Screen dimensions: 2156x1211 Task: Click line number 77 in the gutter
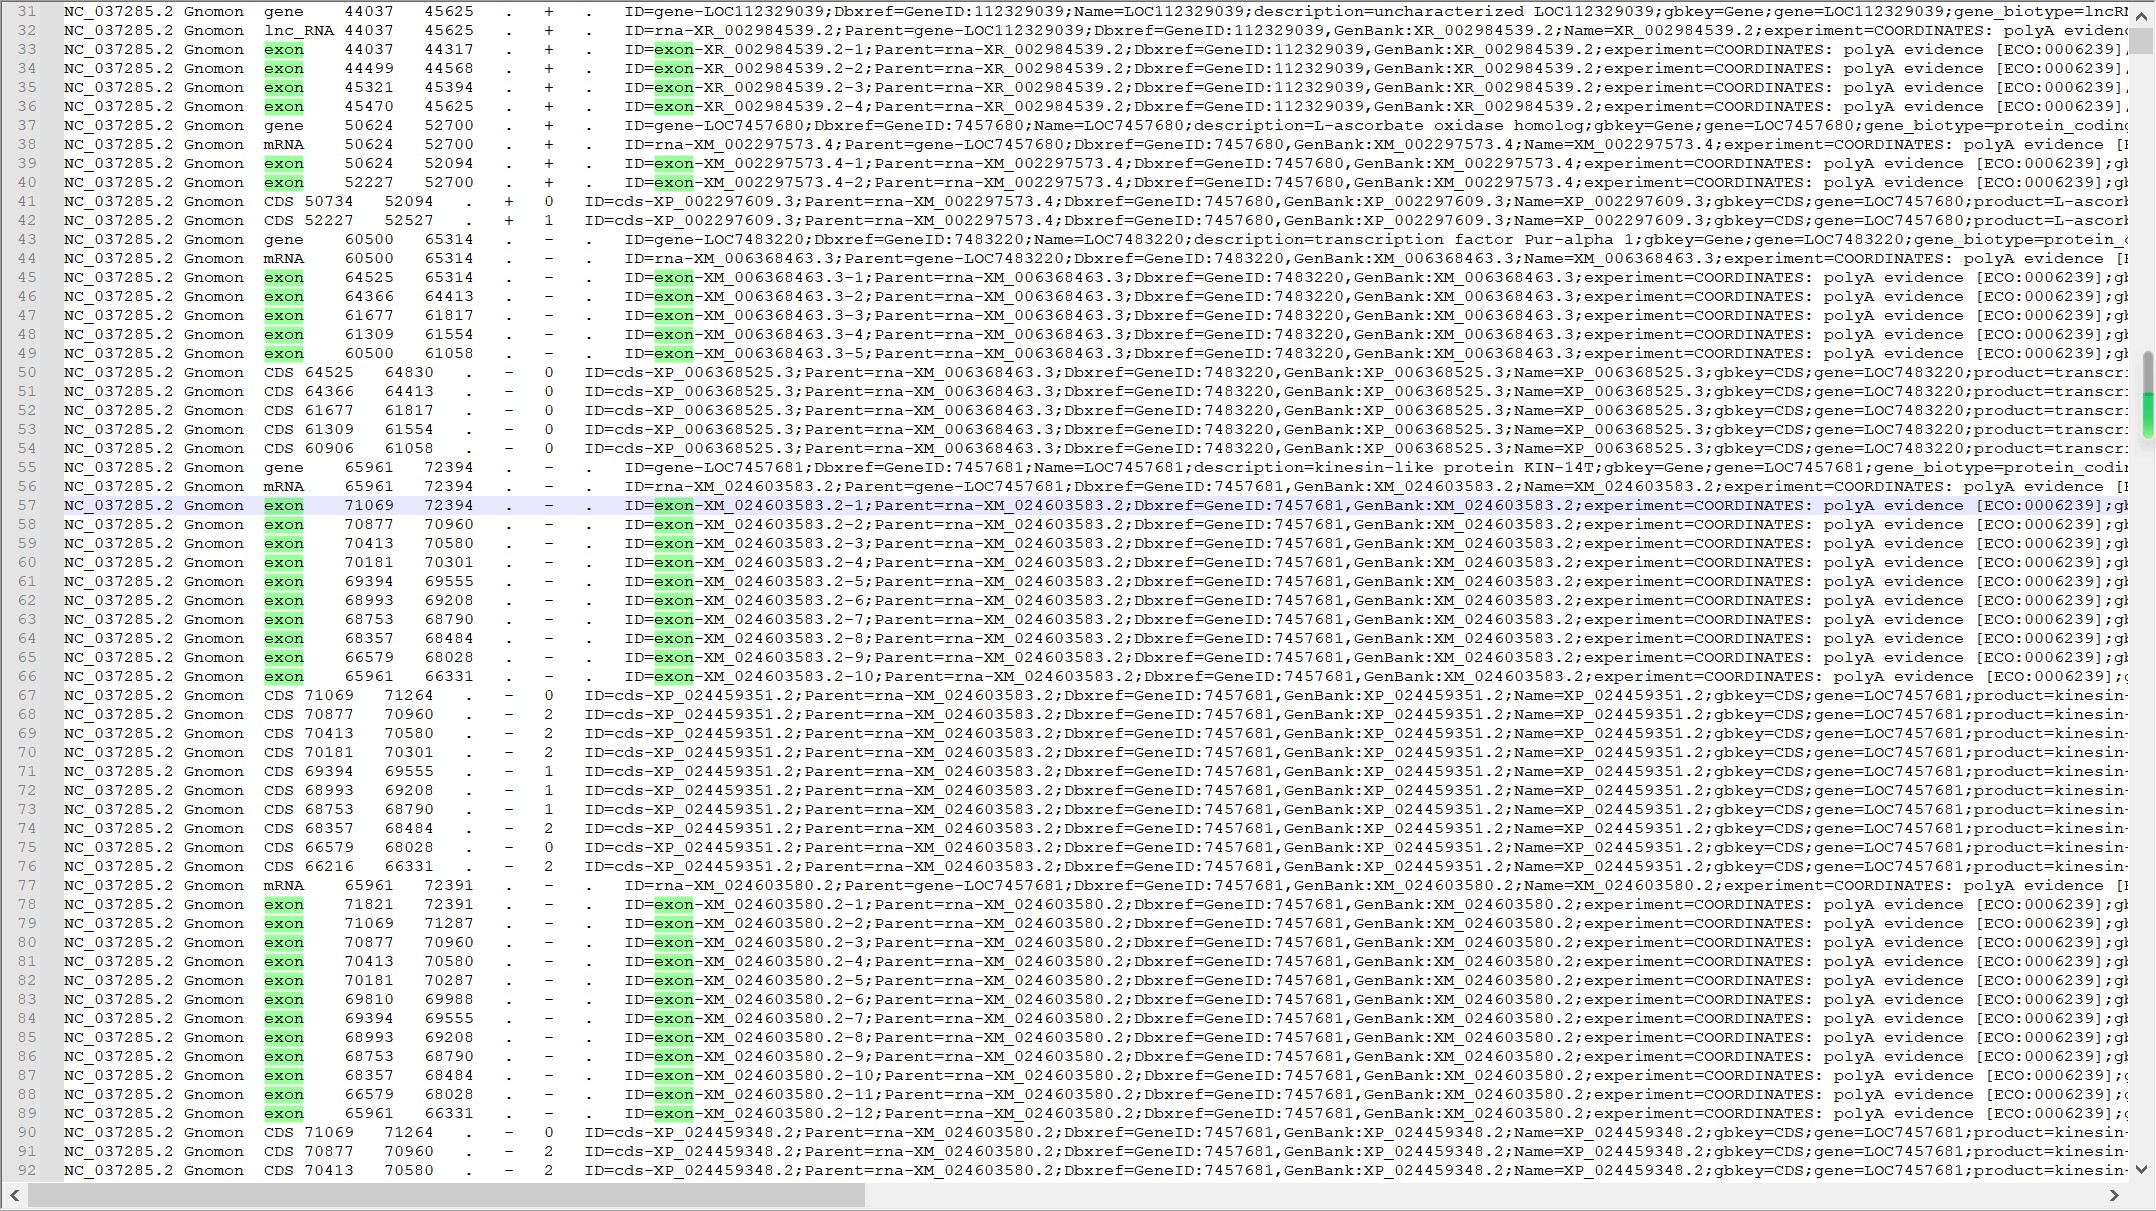click(27, 885)
